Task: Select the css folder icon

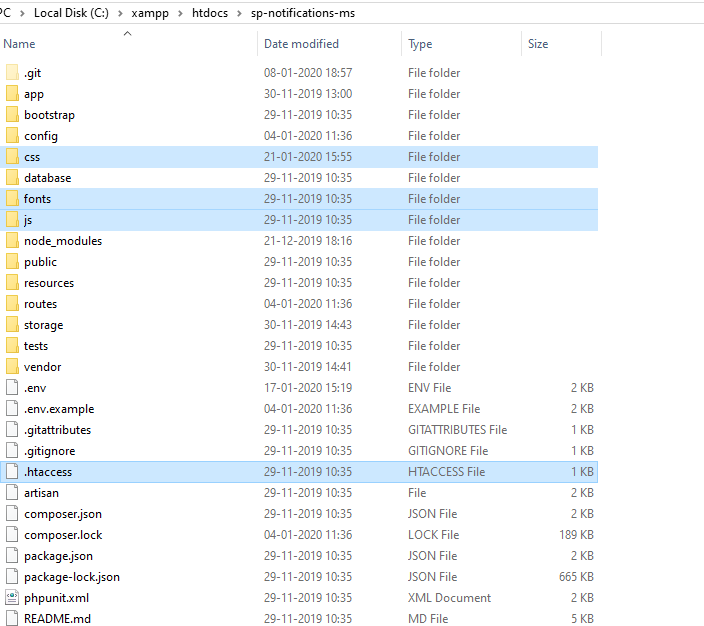Action: pyautogui.click(x=12, y=157)
